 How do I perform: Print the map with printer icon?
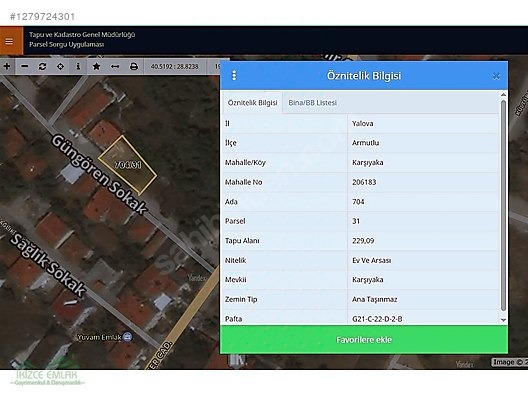click(134, 66)
